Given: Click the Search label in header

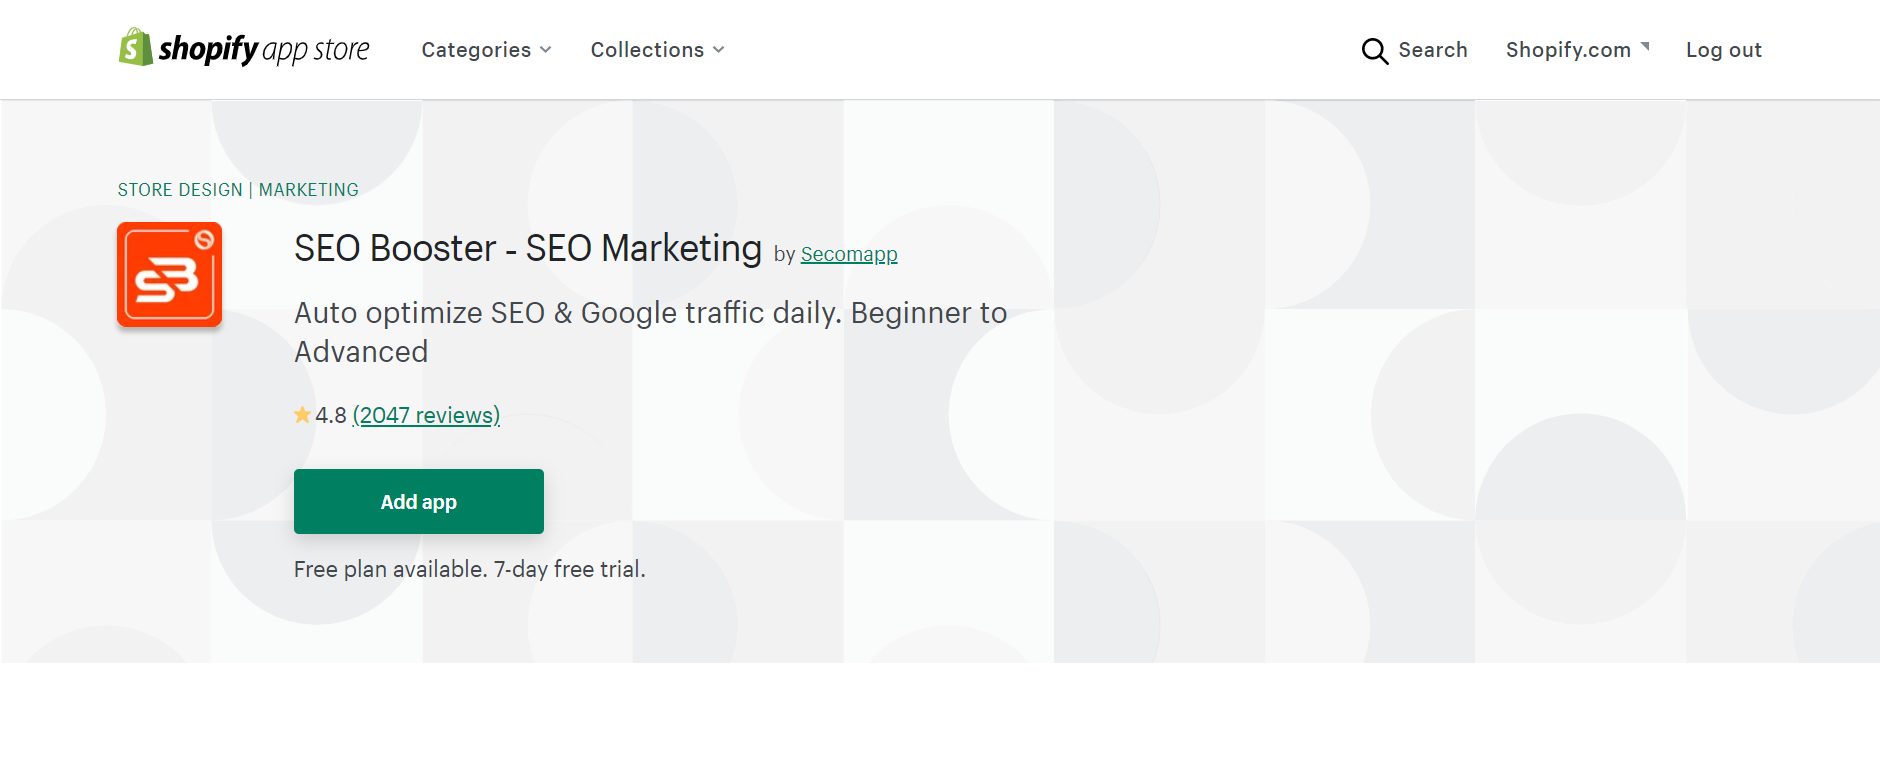Looking at the screenshot, I should tap(1432, 50).
